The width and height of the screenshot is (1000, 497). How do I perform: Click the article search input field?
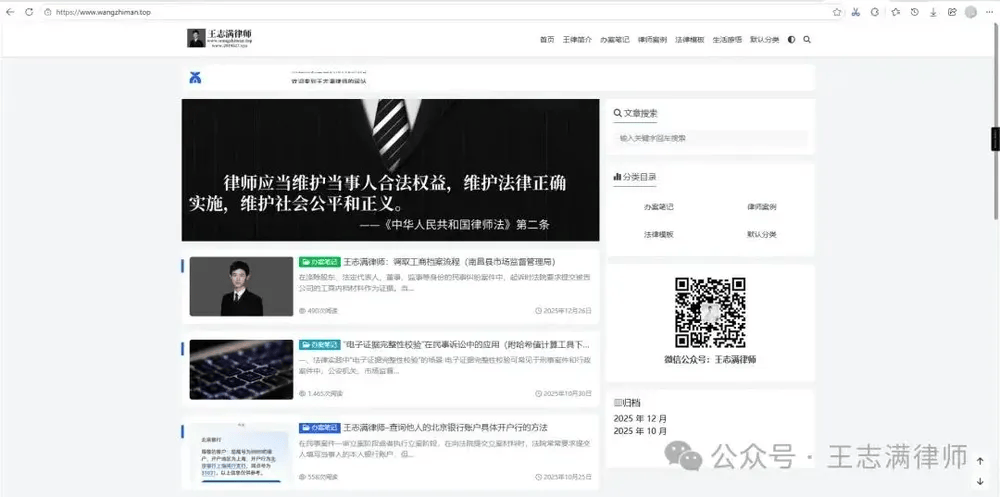pyautogui.click(x=710, y=138)
